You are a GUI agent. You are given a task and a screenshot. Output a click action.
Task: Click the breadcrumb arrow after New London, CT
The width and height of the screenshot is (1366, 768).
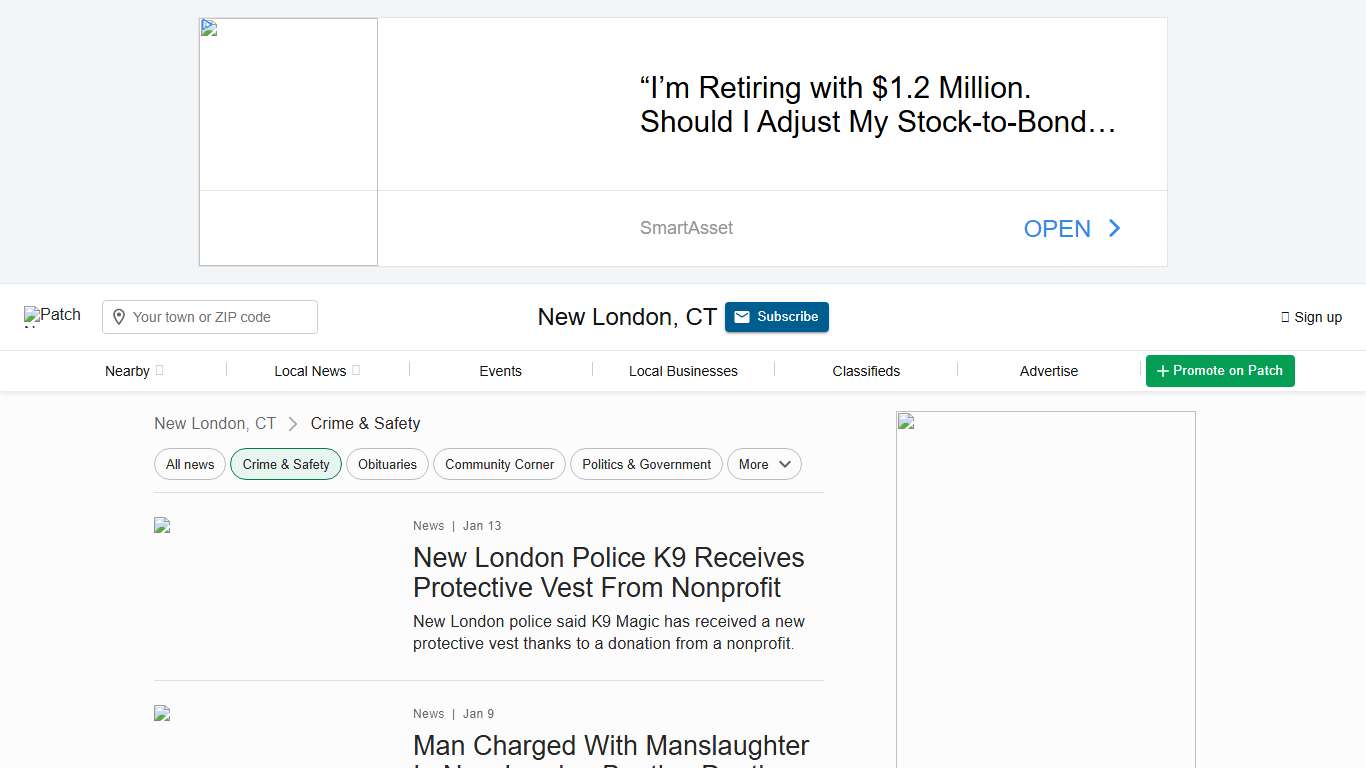[293, 424]
